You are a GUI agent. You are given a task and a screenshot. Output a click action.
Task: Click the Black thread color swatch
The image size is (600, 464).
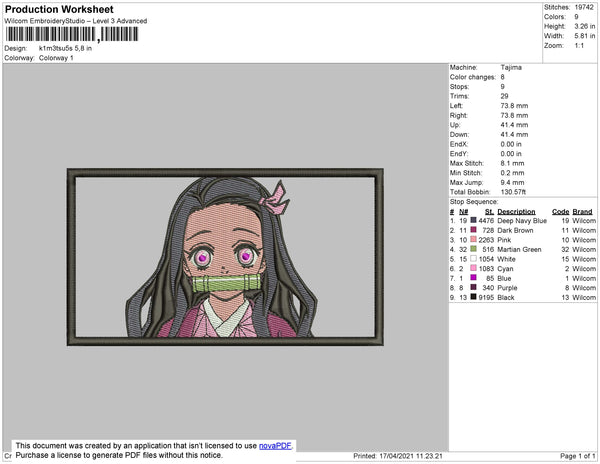tap(473, 297)
